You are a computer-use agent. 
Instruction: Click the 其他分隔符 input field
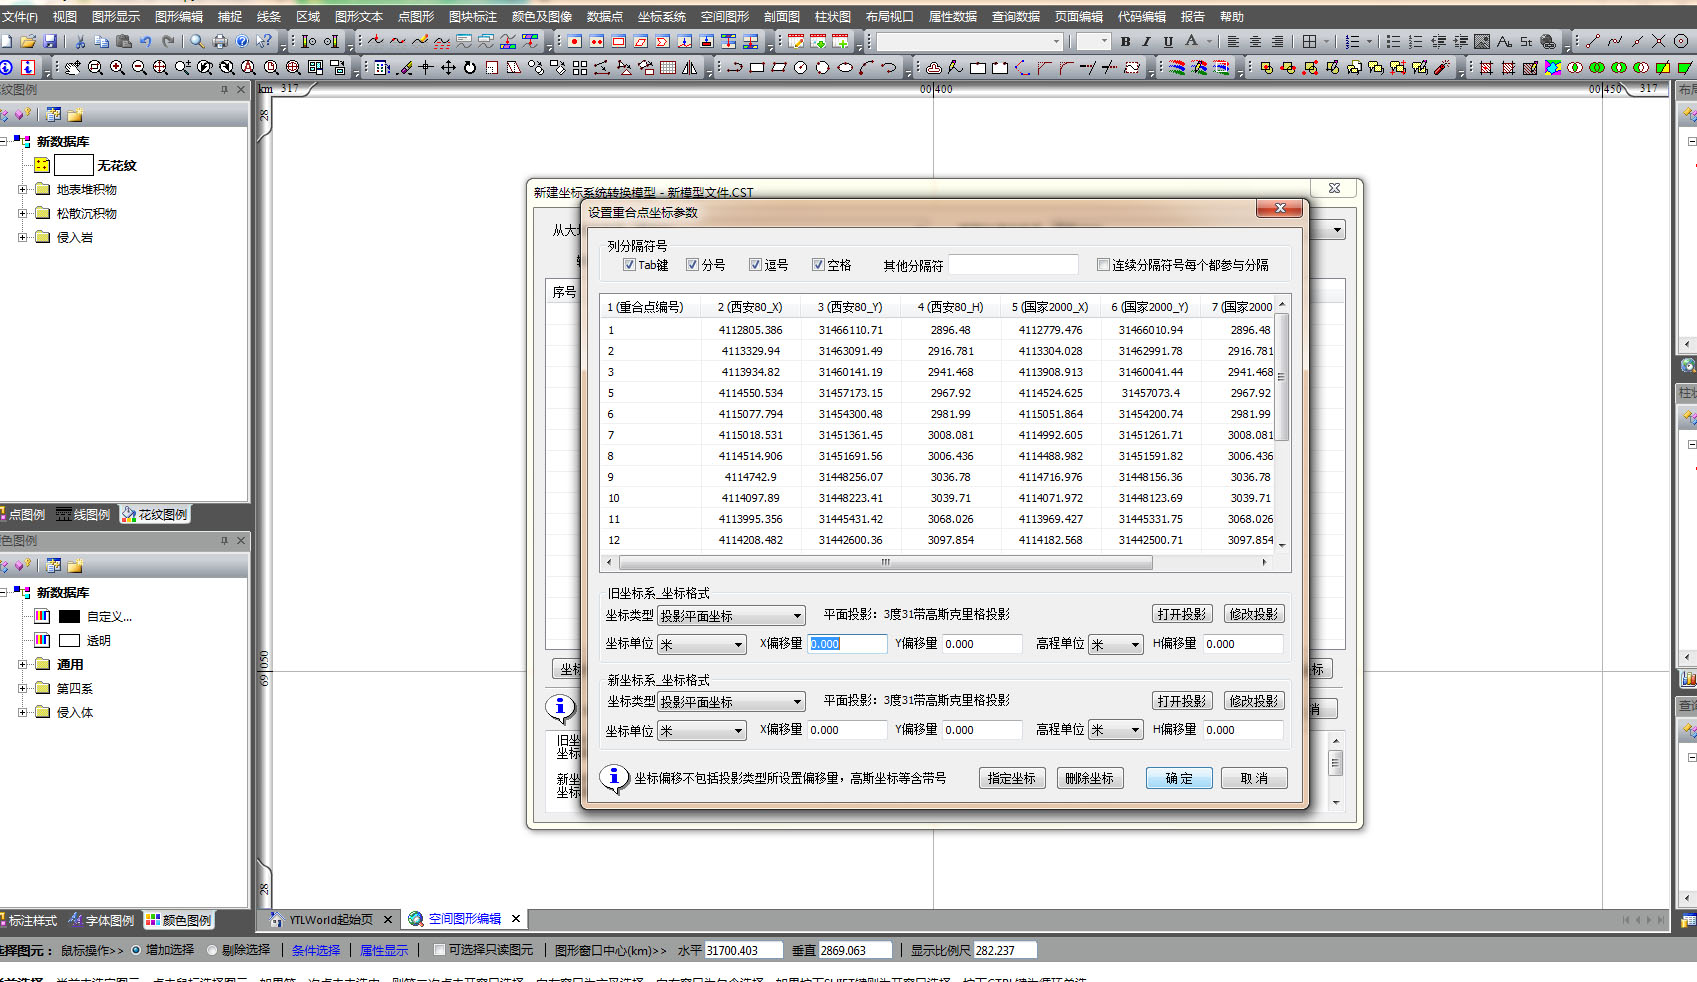[1013, 265]
